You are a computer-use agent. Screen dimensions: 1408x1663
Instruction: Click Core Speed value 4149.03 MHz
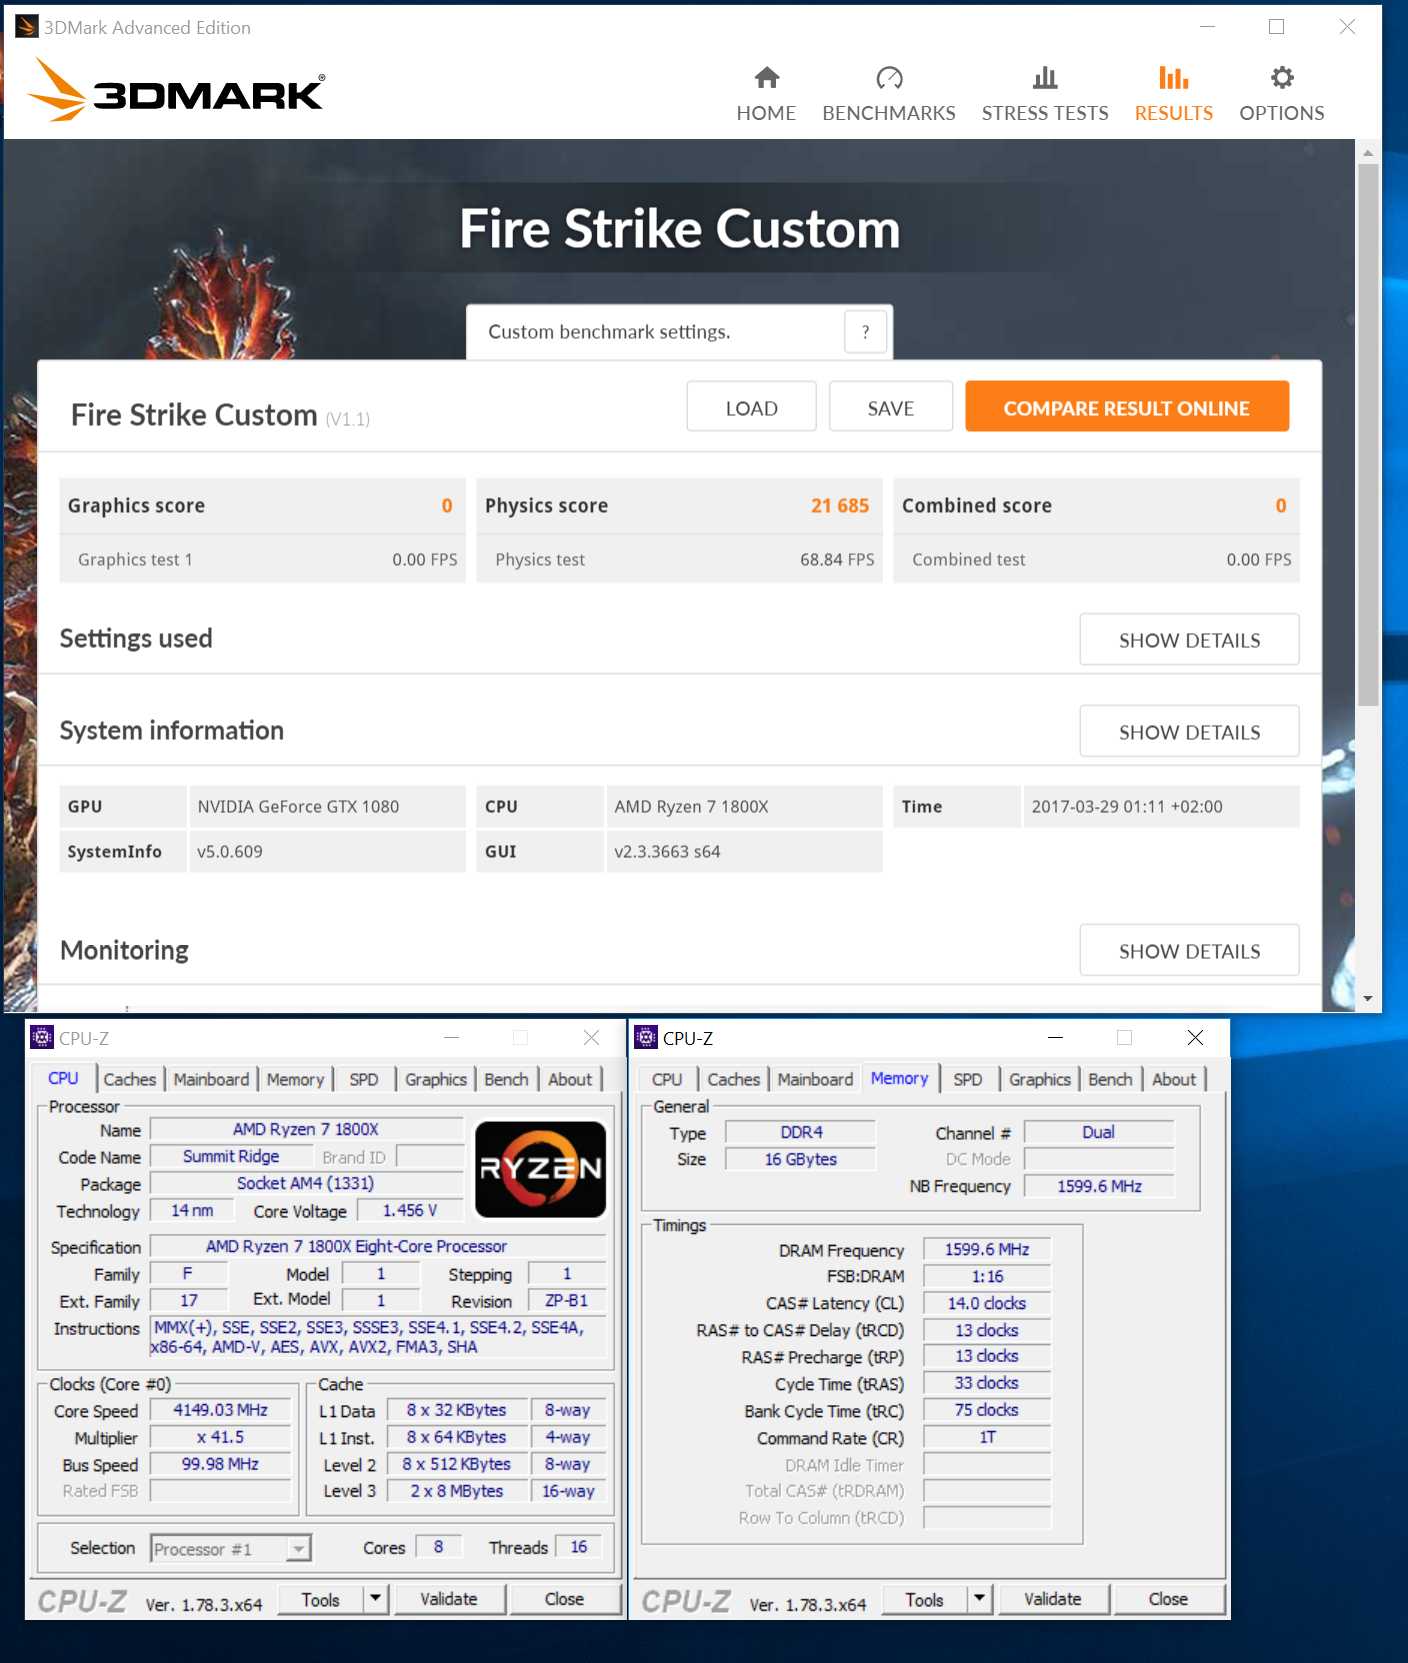tap(221, 1410)
